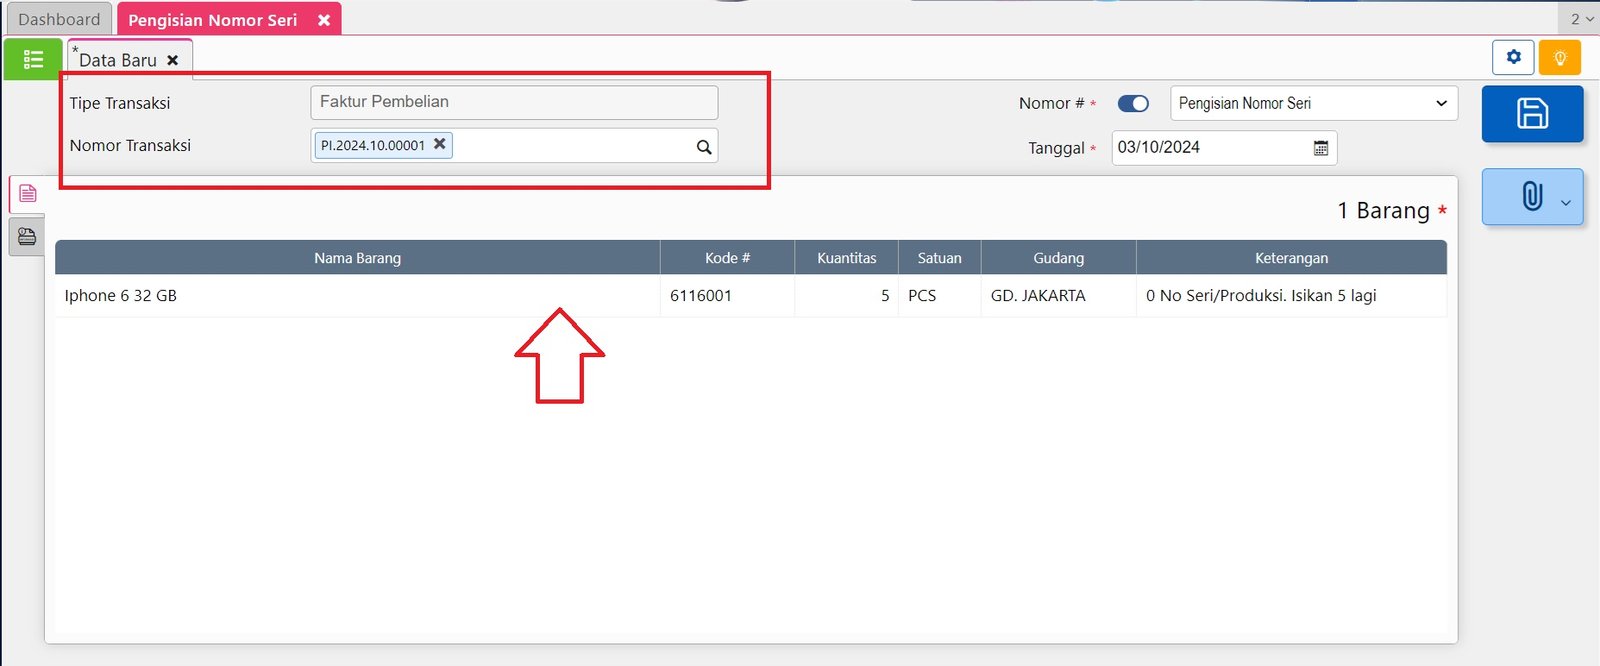Switch to the Dashboard tab
This screenshot has height=666, width=1600.
(59, 19)
